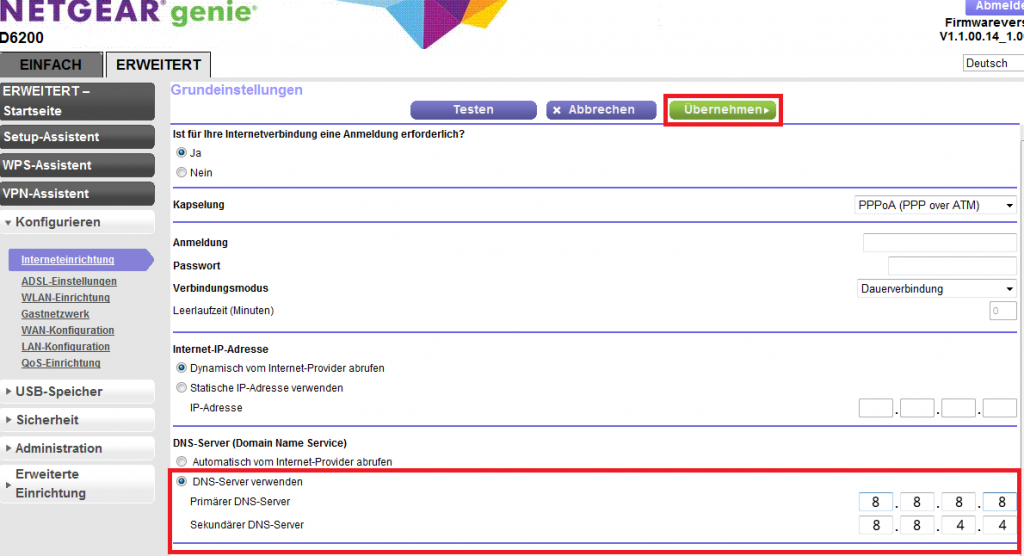The height and width of the screenshot is (556, 1024).
Task: Click the Übernehmen button
Action: pos(723,110)
